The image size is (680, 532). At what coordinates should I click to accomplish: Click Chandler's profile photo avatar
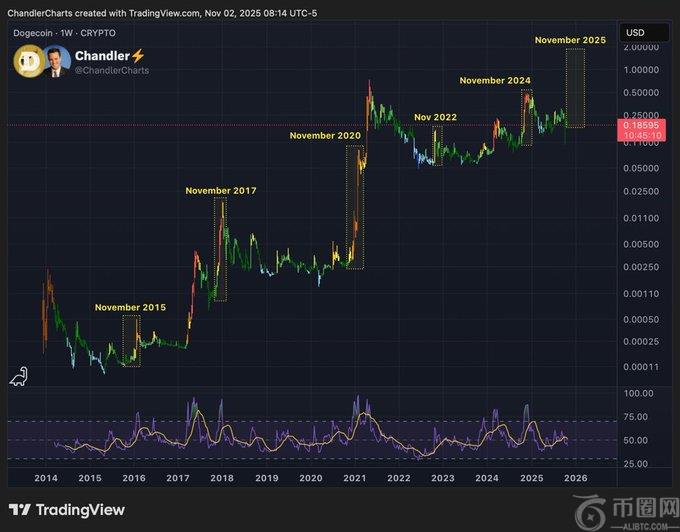(56, 61)
